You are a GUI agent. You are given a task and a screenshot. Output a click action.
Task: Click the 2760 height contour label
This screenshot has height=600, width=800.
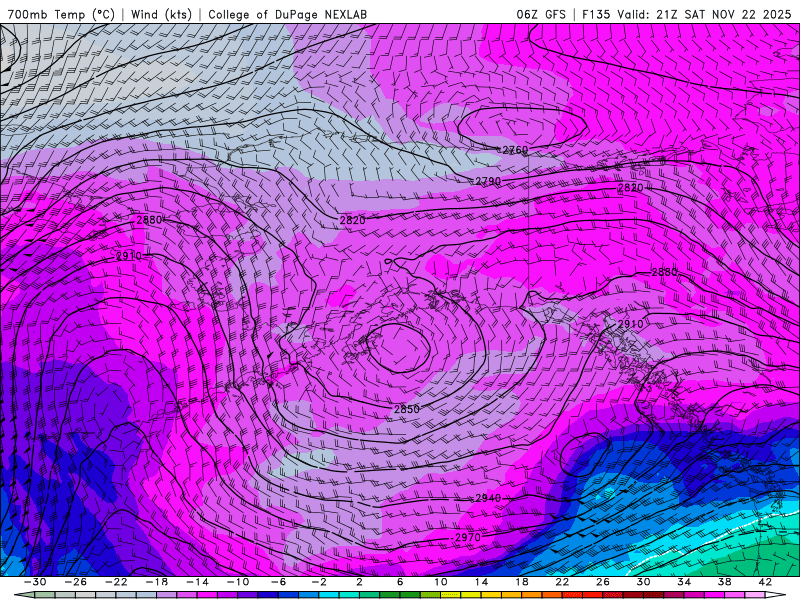[x=515, y=150]
